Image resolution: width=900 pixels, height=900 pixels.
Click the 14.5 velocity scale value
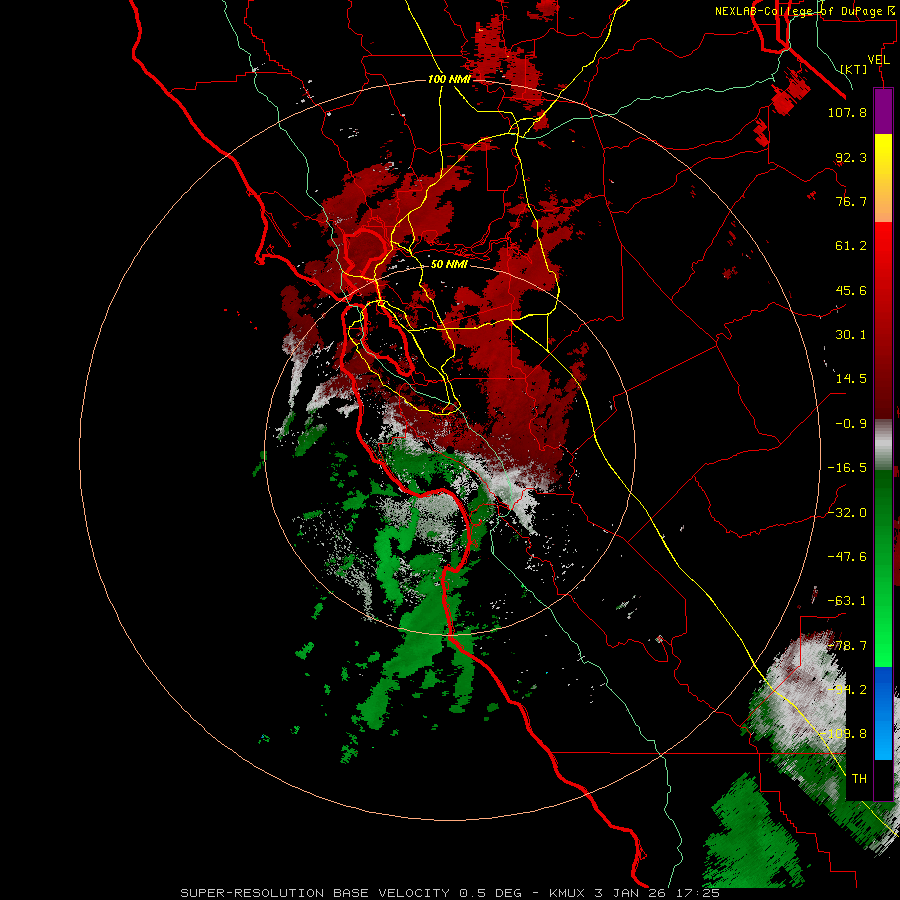pyautogui.click(x=851, y=379)
